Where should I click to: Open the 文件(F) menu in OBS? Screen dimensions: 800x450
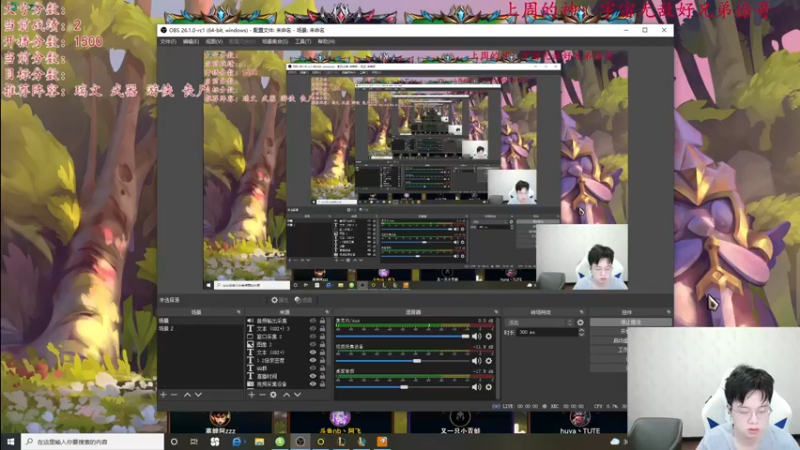pos(168,41)
